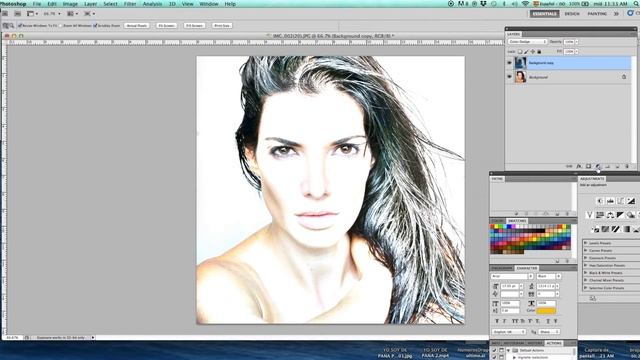Open the layer Opacity dropdown
The width and height of the screenshot is (640, 360).
tap(576, 42)
